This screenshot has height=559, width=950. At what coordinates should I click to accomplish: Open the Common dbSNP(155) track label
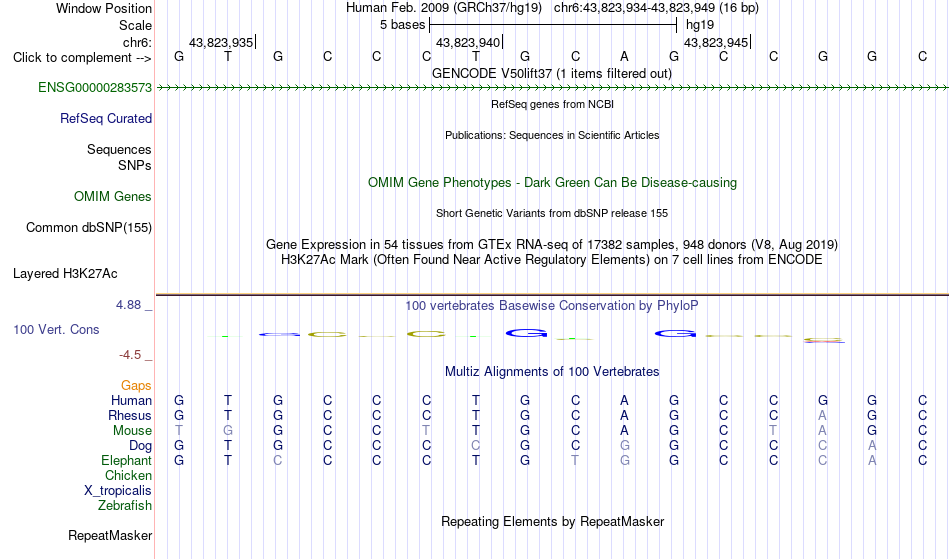click(x=89, y=227)
